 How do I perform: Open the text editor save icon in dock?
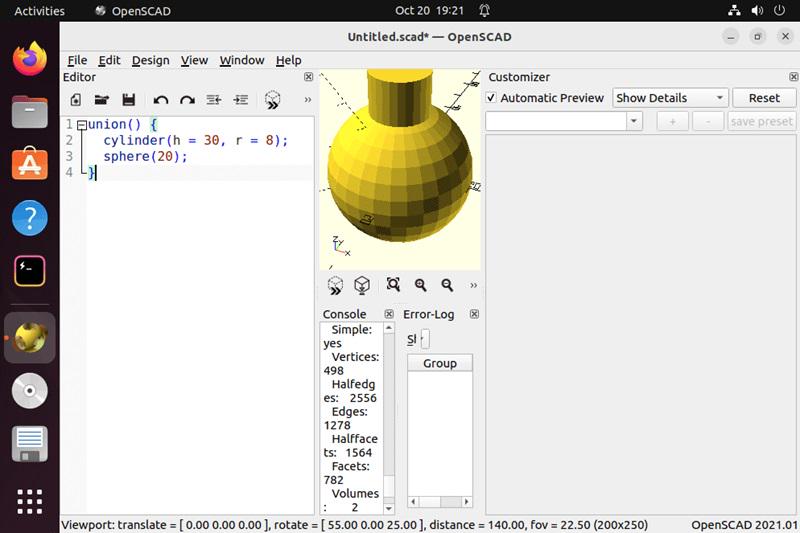point(30,444)
